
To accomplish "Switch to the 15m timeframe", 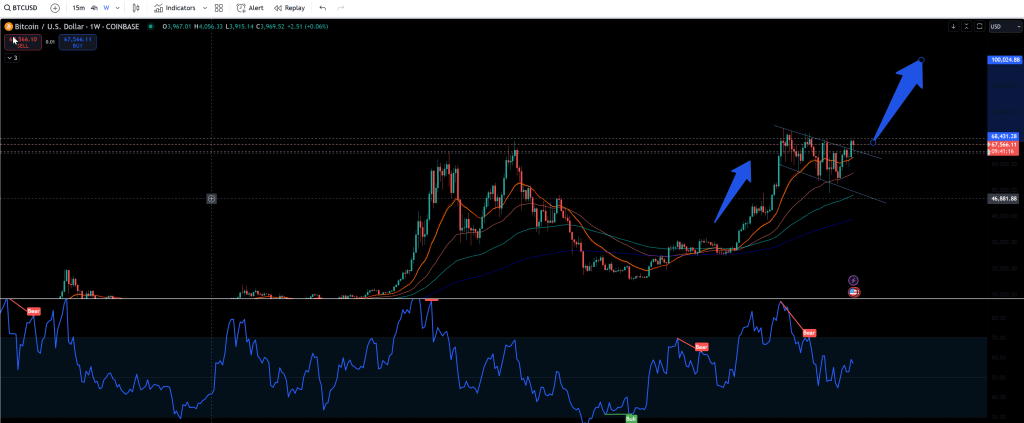I will 78,8.
